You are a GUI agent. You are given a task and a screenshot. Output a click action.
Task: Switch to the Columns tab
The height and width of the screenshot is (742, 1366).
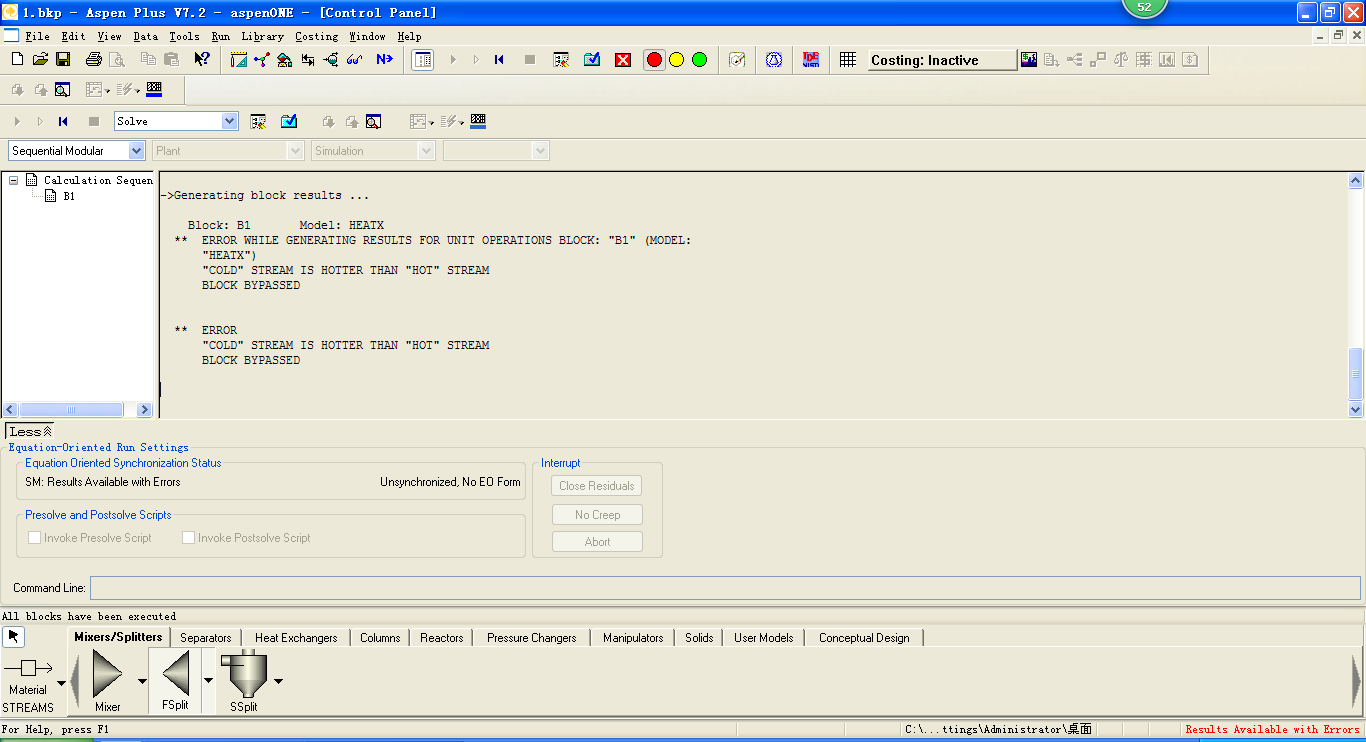click(380, 638)
